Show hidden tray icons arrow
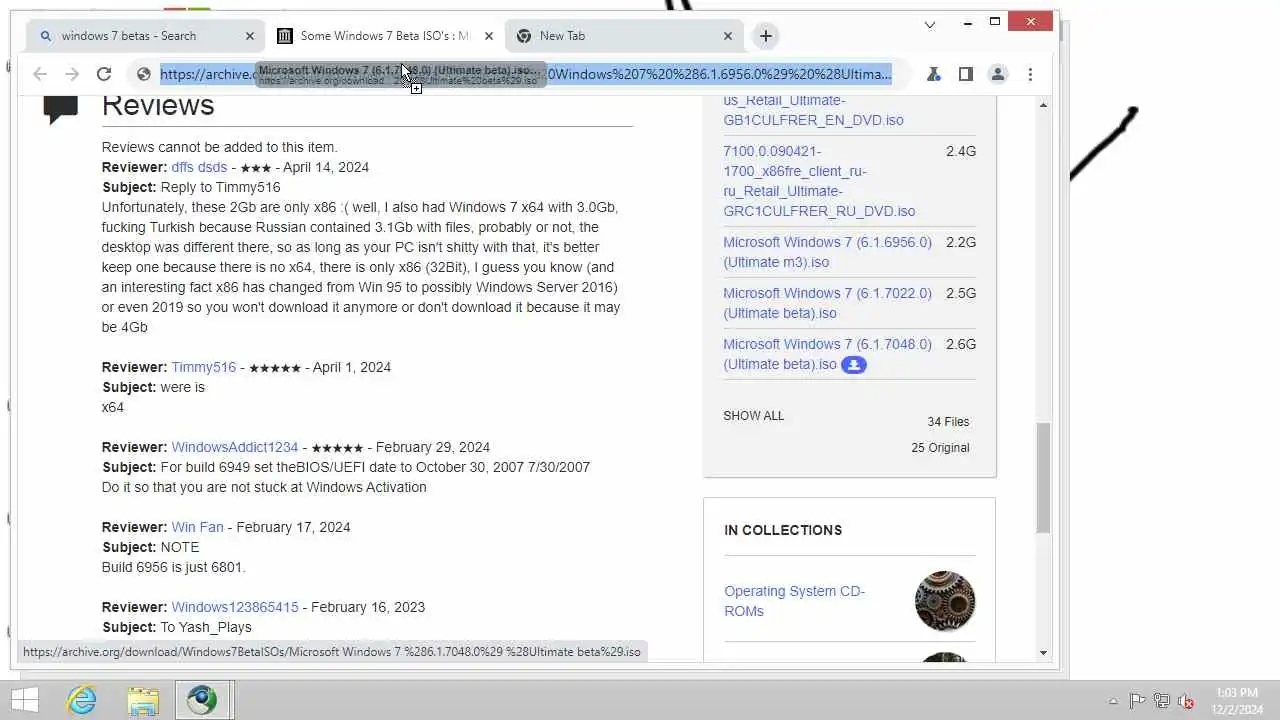Image resolution: width=1280 pixels, height=720 pixels. 1113,701
